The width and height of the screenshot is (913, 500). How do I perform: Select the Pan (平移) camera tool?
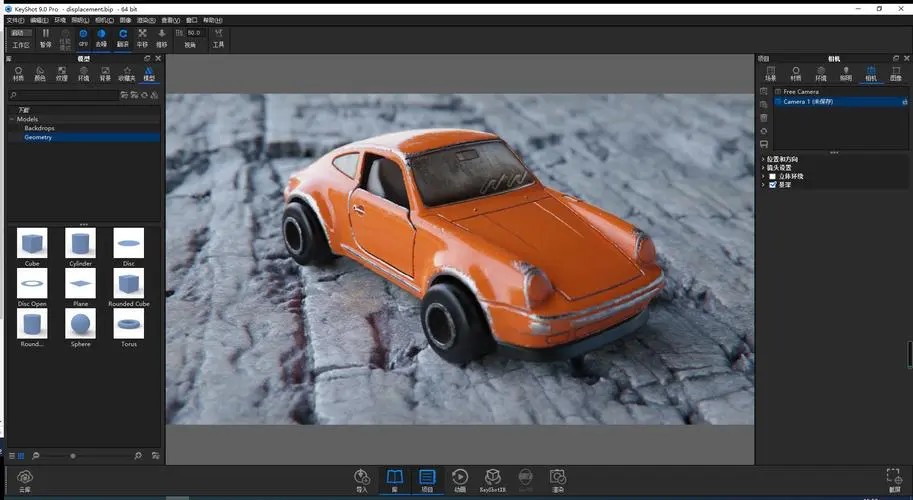click(x=142, y=35)
